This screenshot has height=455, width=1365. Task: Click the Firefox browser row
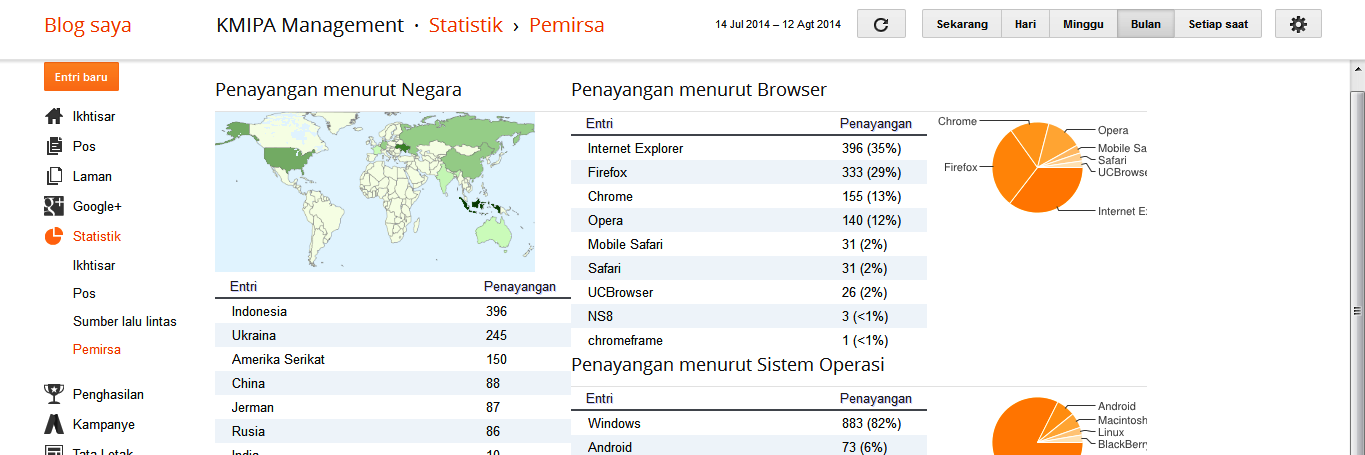click(x=749, y=172)
